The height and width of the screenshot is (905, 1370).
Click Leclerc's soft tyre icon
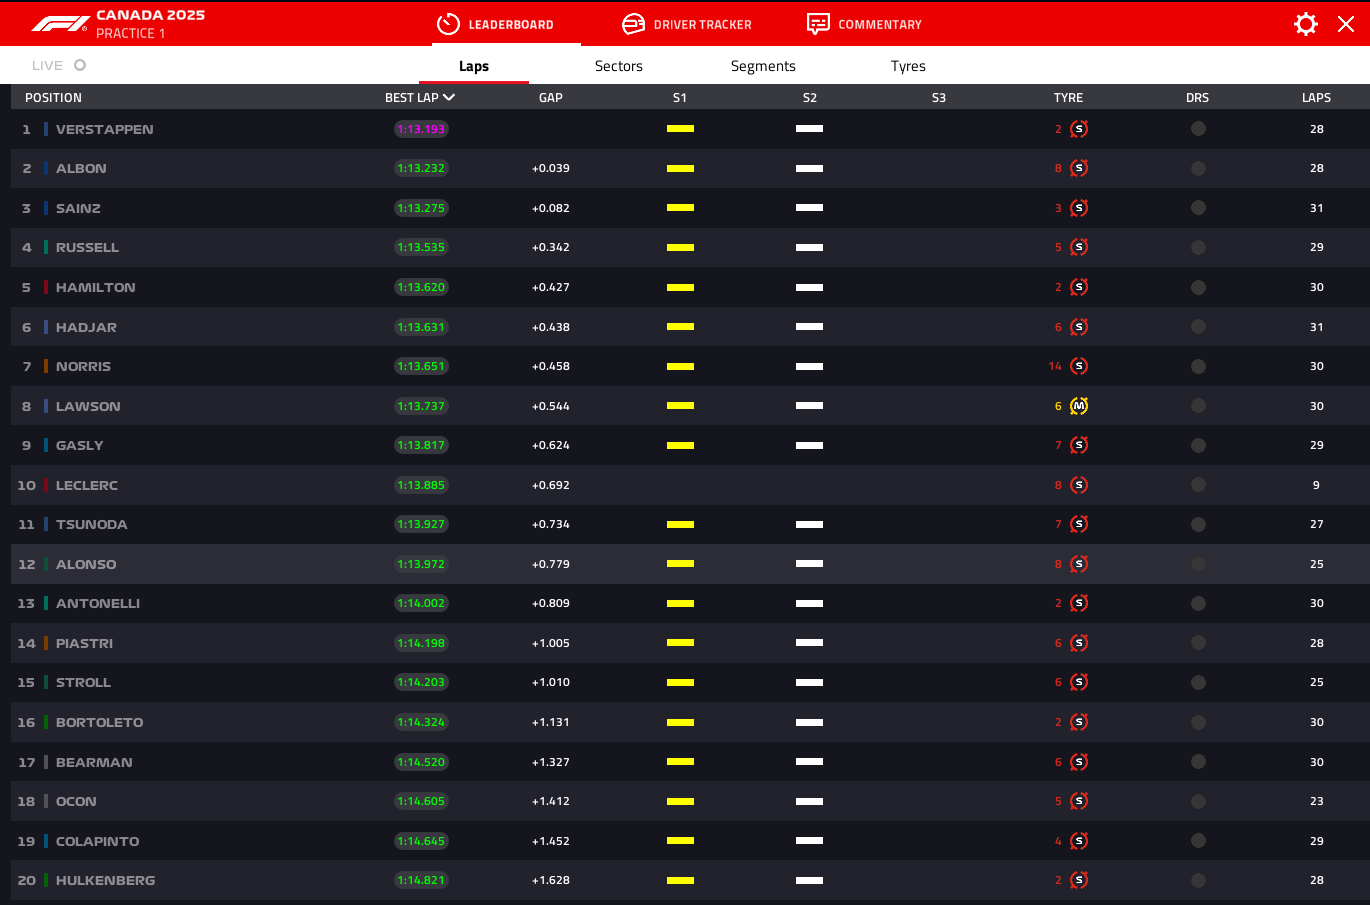tap(1079, 485)
